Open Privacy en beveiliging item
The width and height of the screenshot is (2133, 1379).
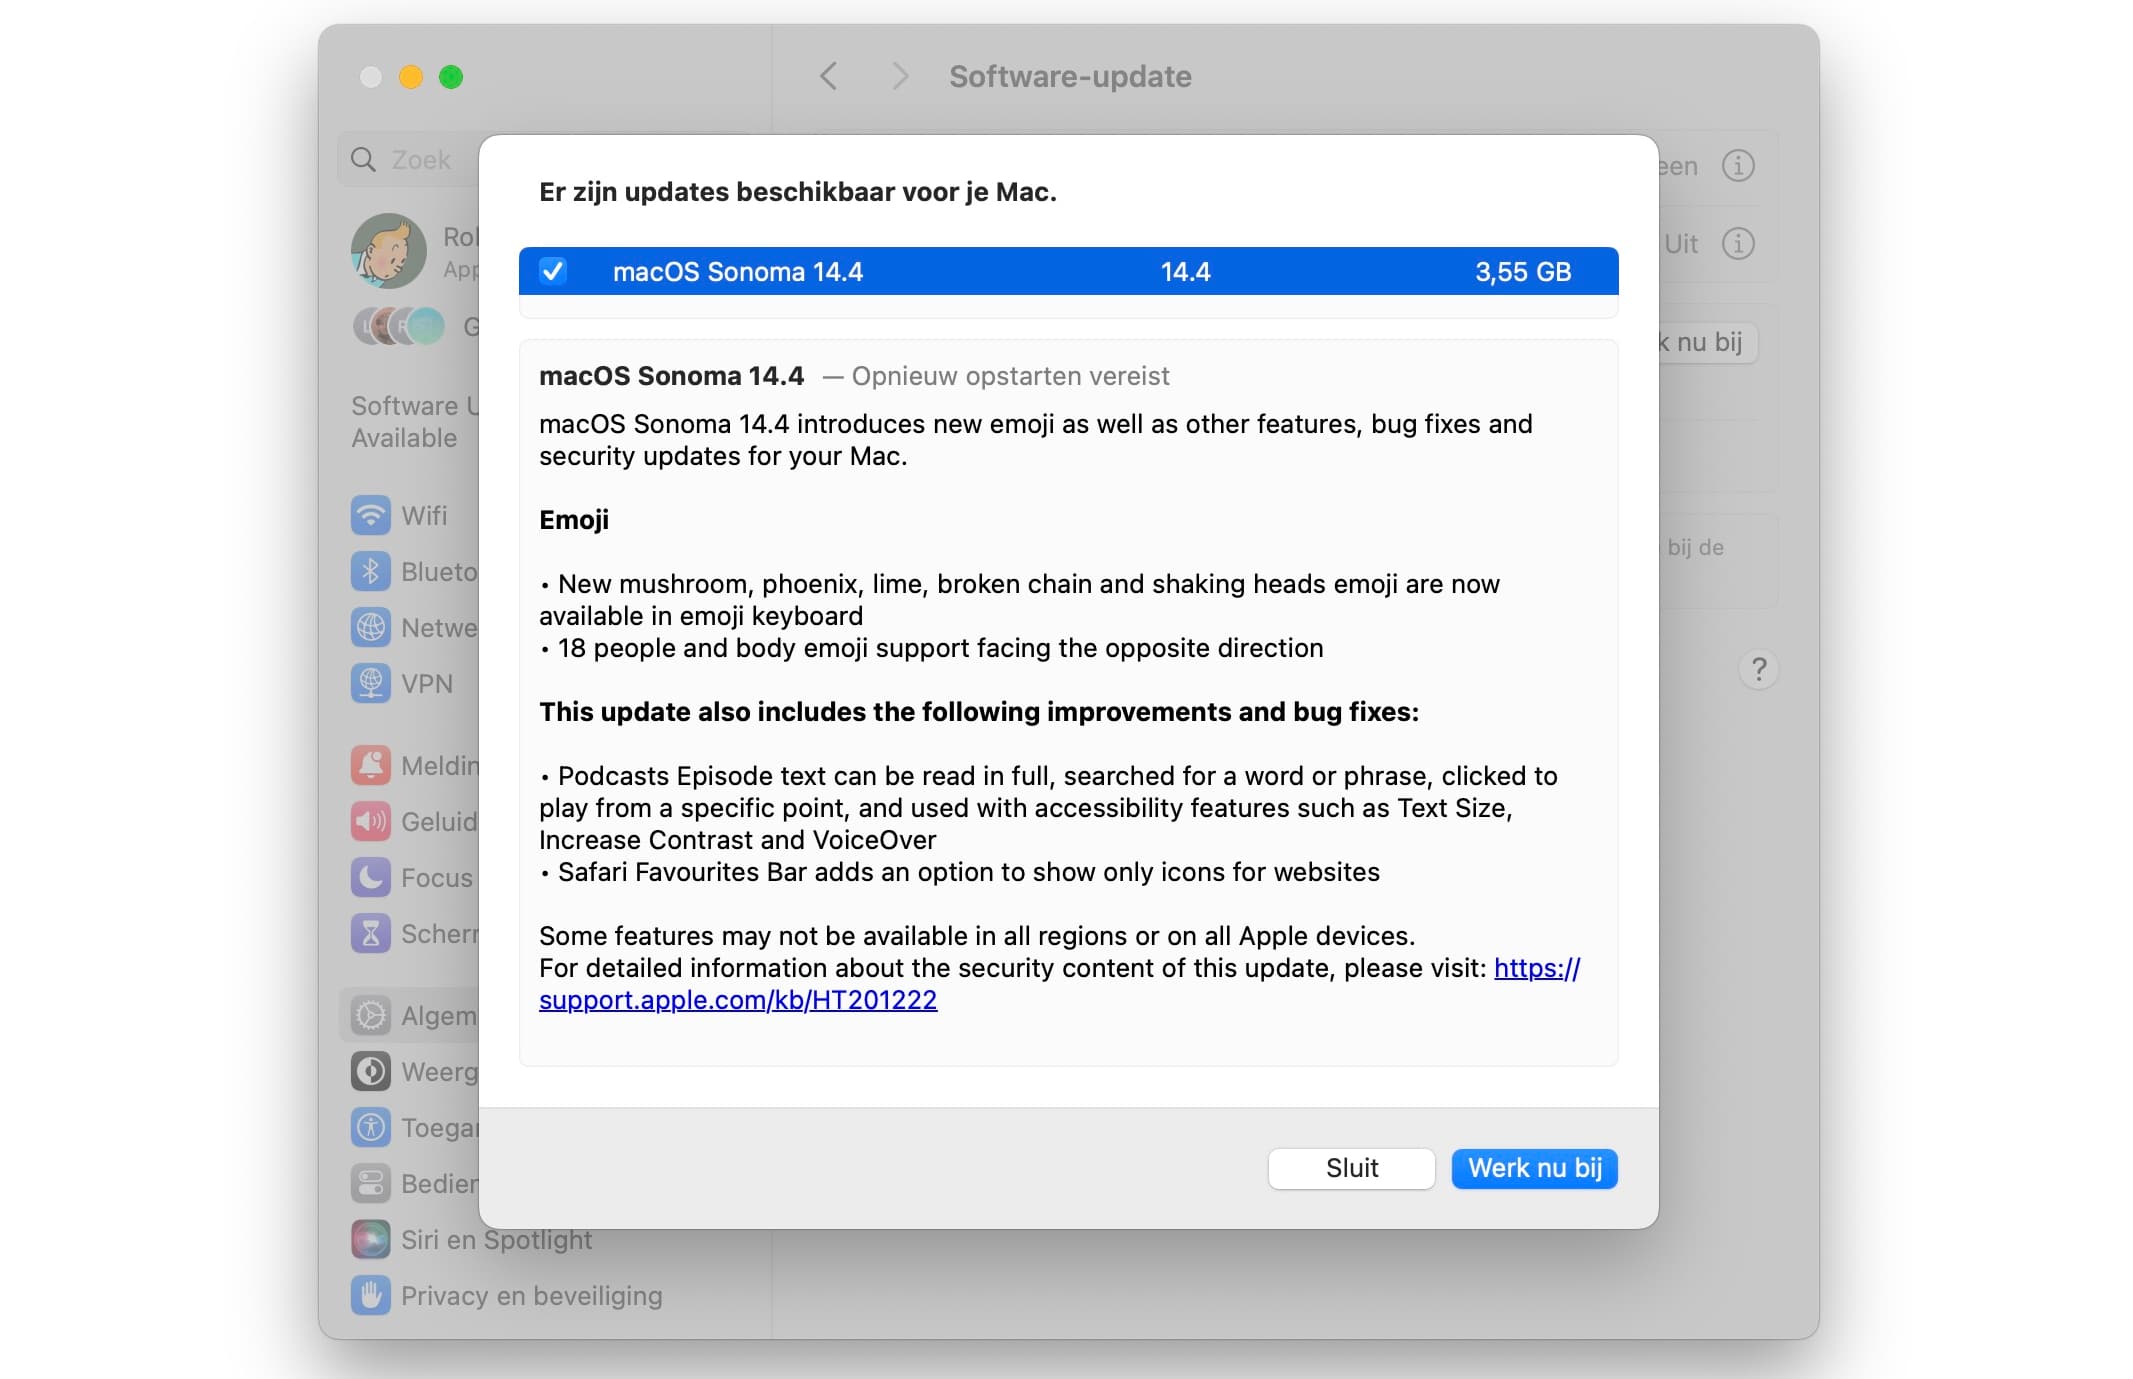click(x=507, y=1296)
